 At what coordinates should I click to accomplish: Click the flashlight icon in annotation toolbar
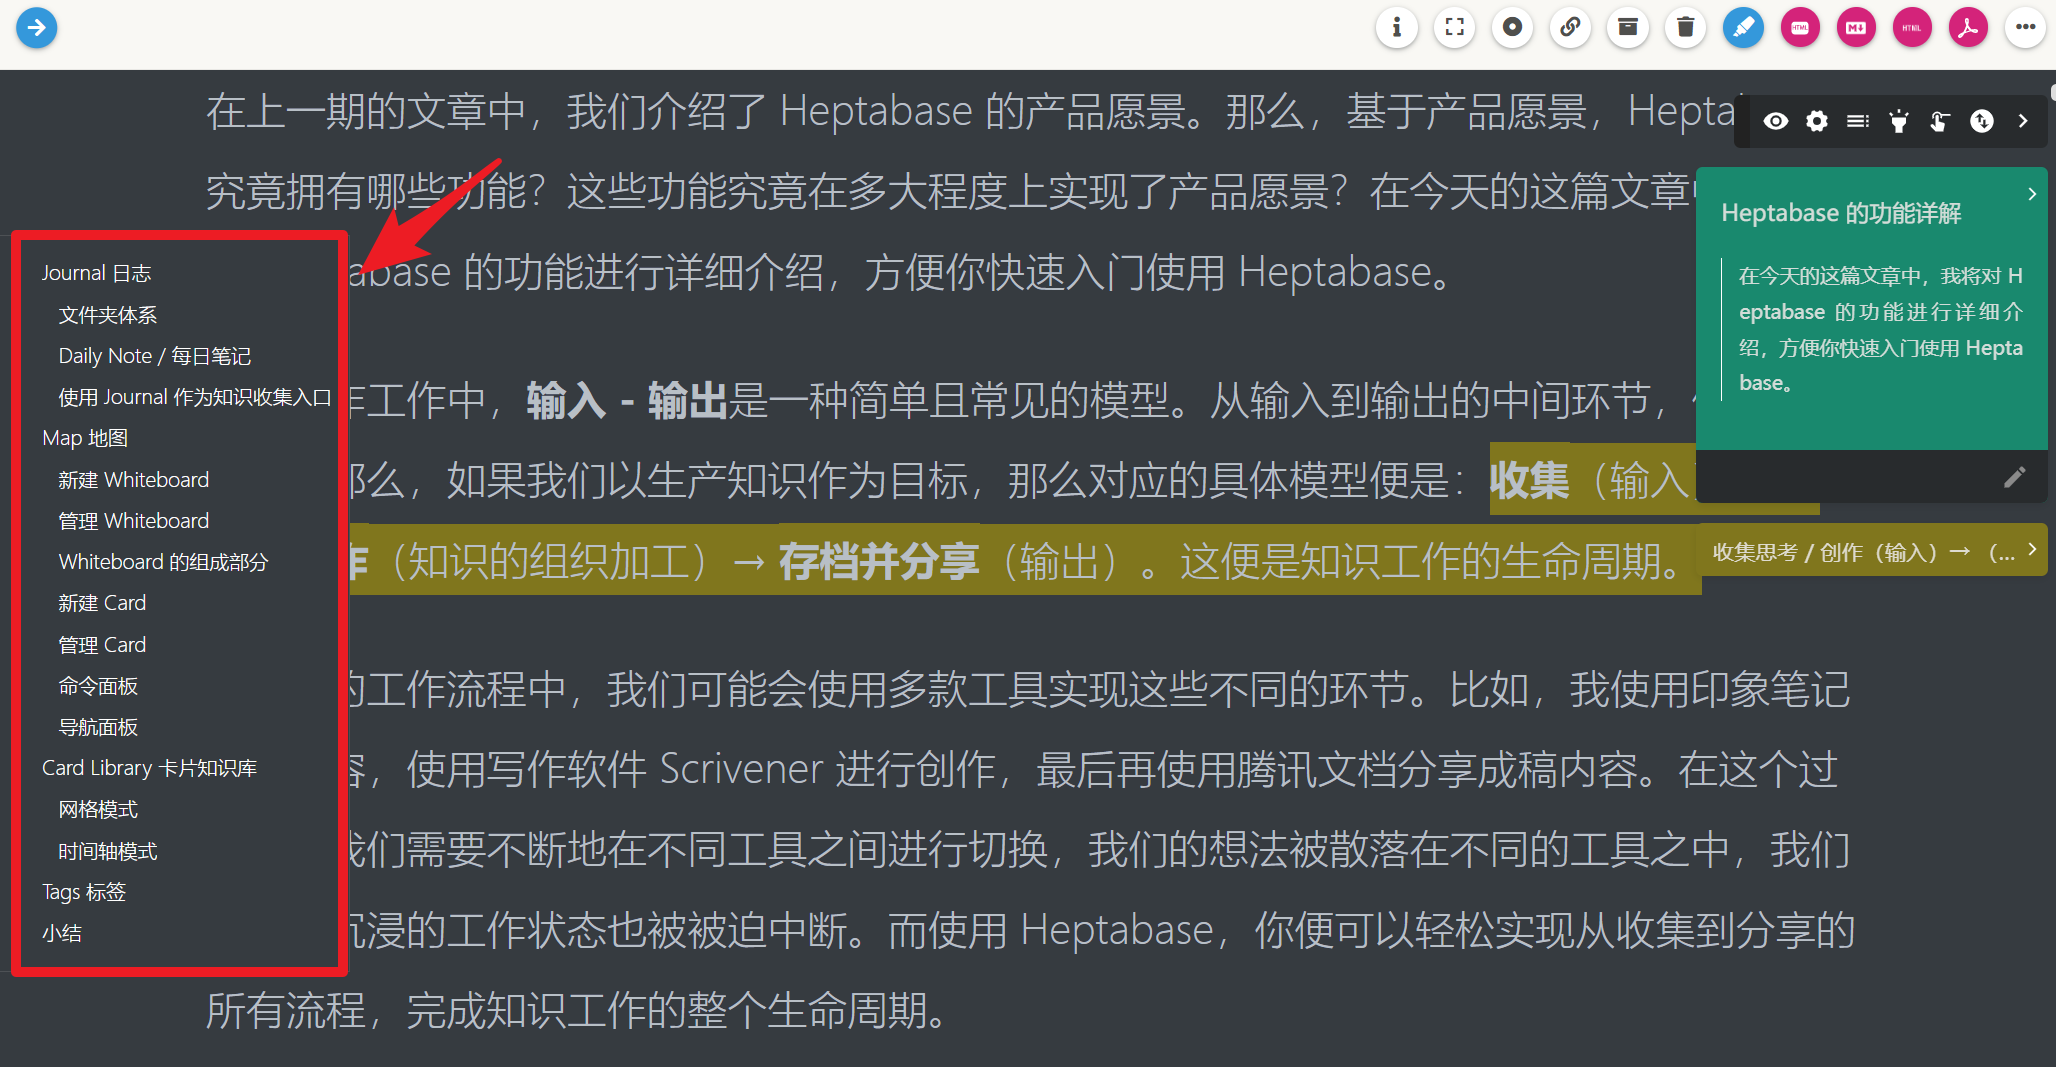coord(1899,121)
